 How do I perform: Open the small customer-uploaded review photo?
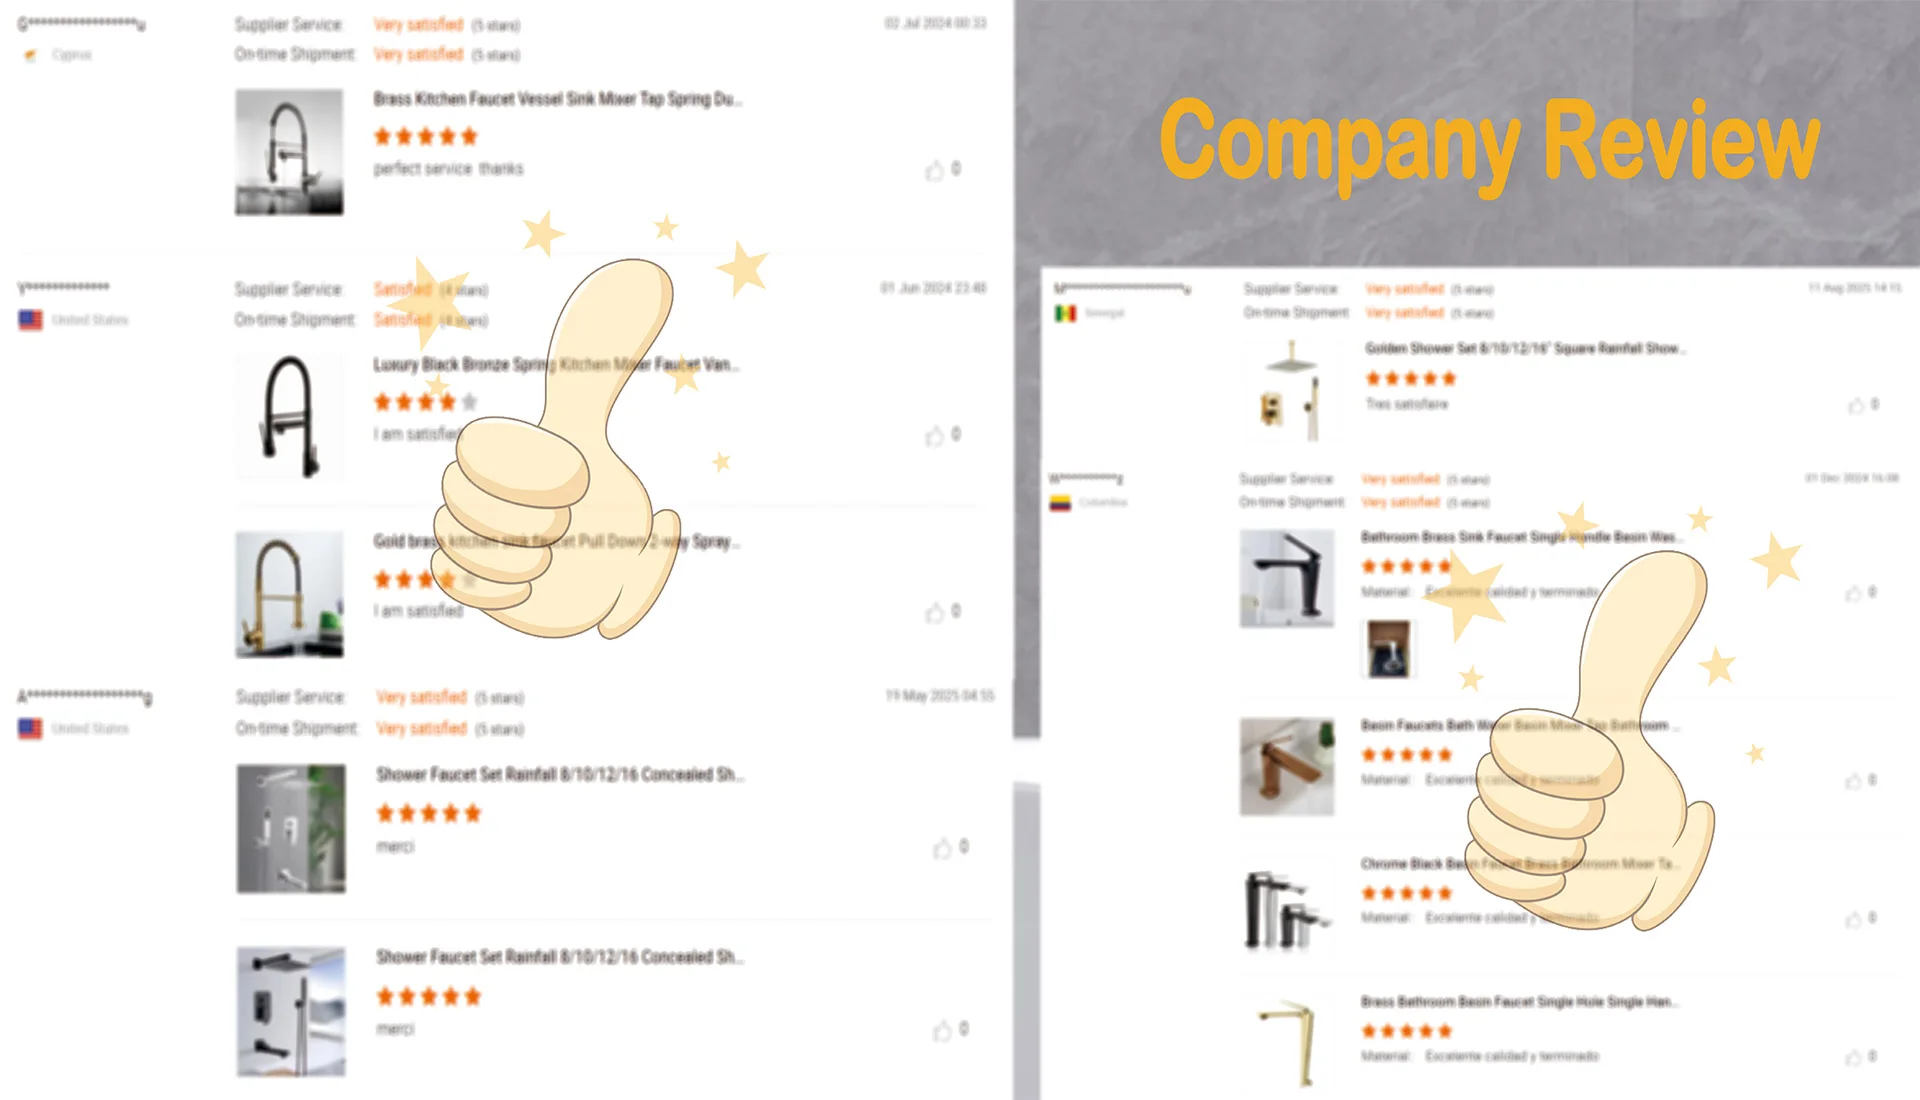[1388, 648]
